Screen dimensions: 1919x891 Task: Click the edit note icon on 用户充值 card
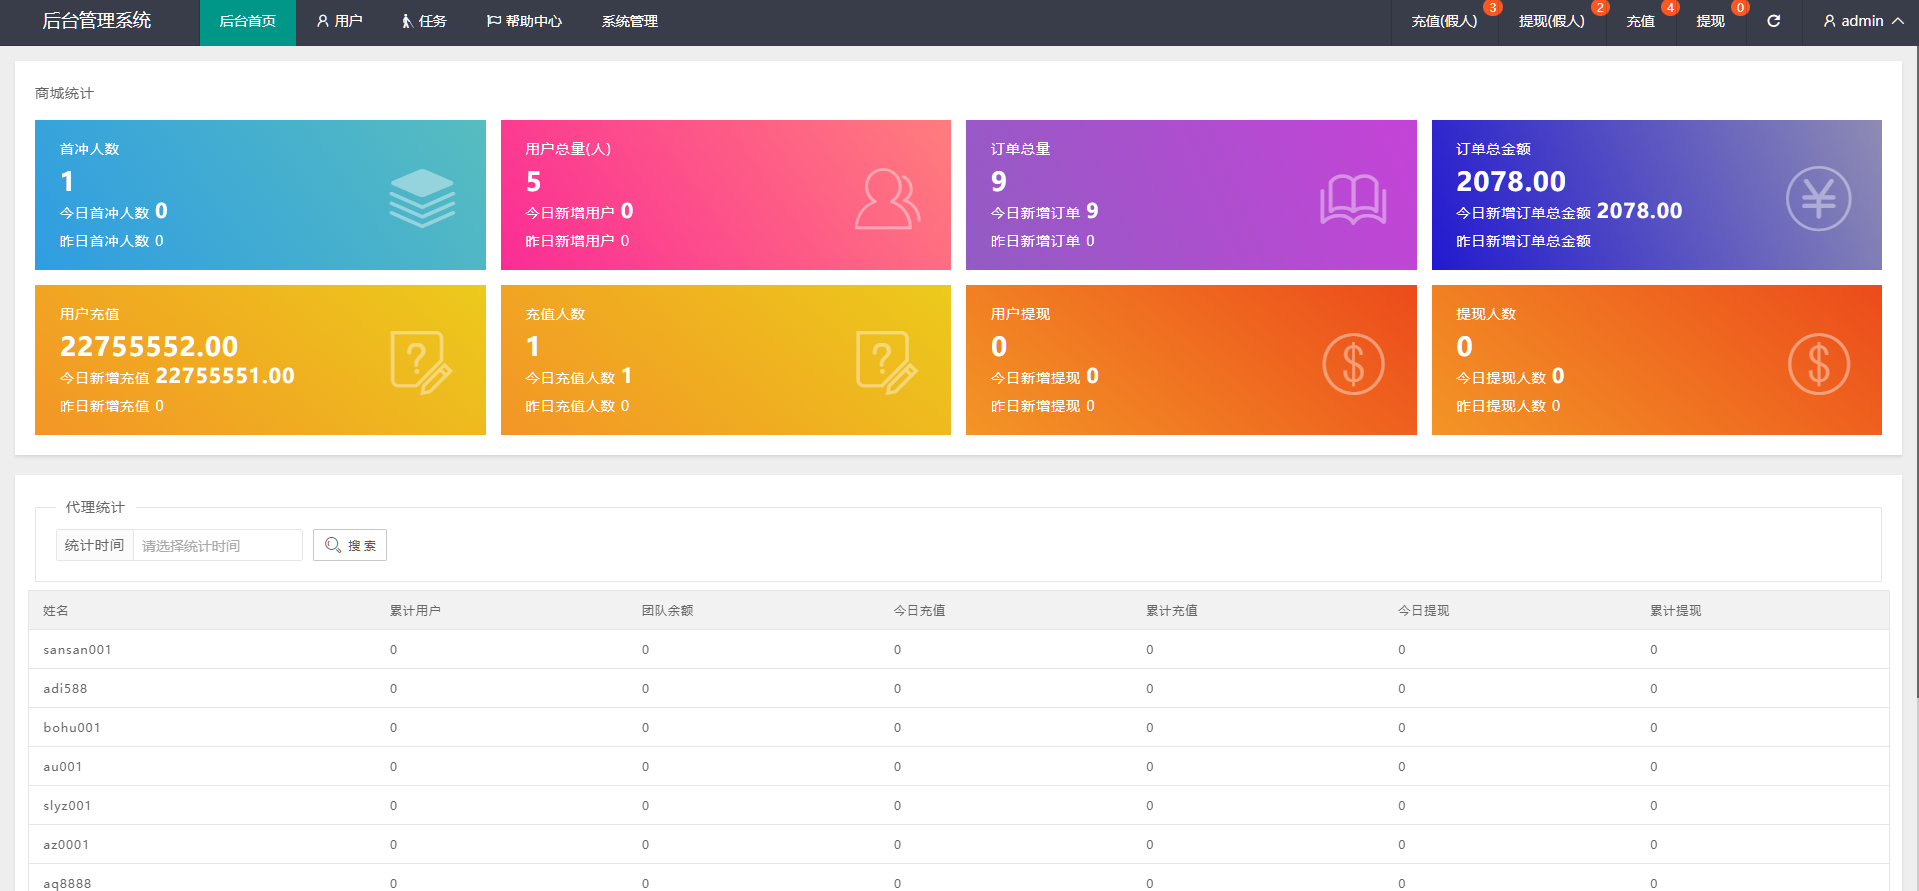[x=421, y=362]
